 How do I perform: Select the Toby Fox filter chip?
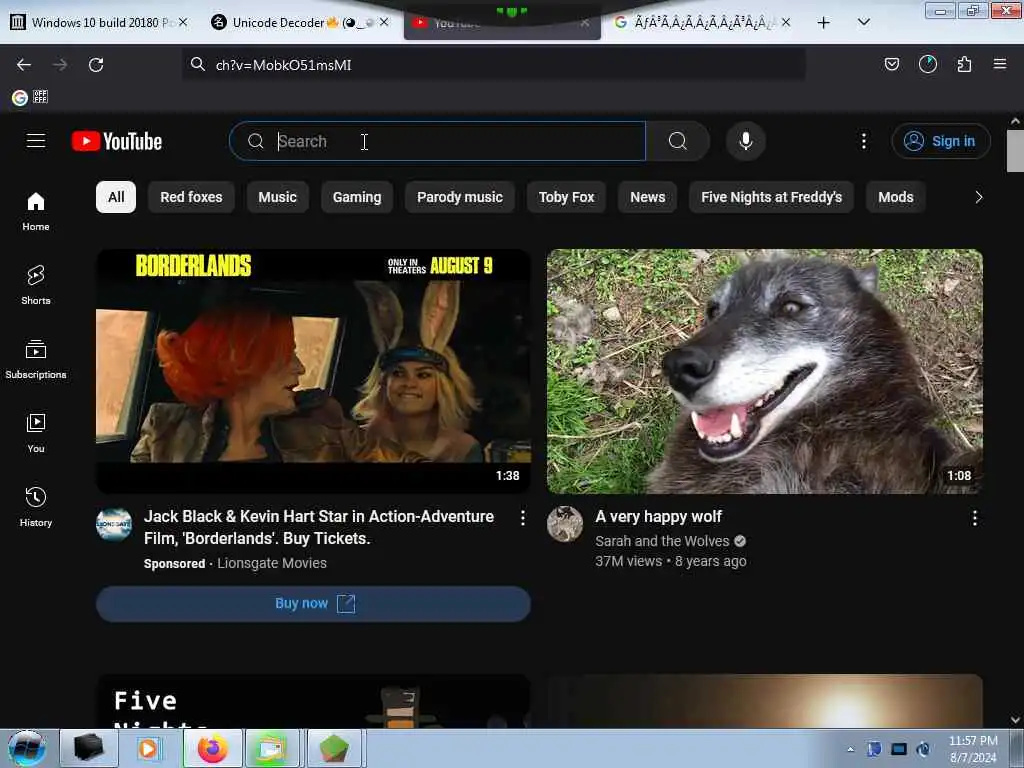[566, 197]
